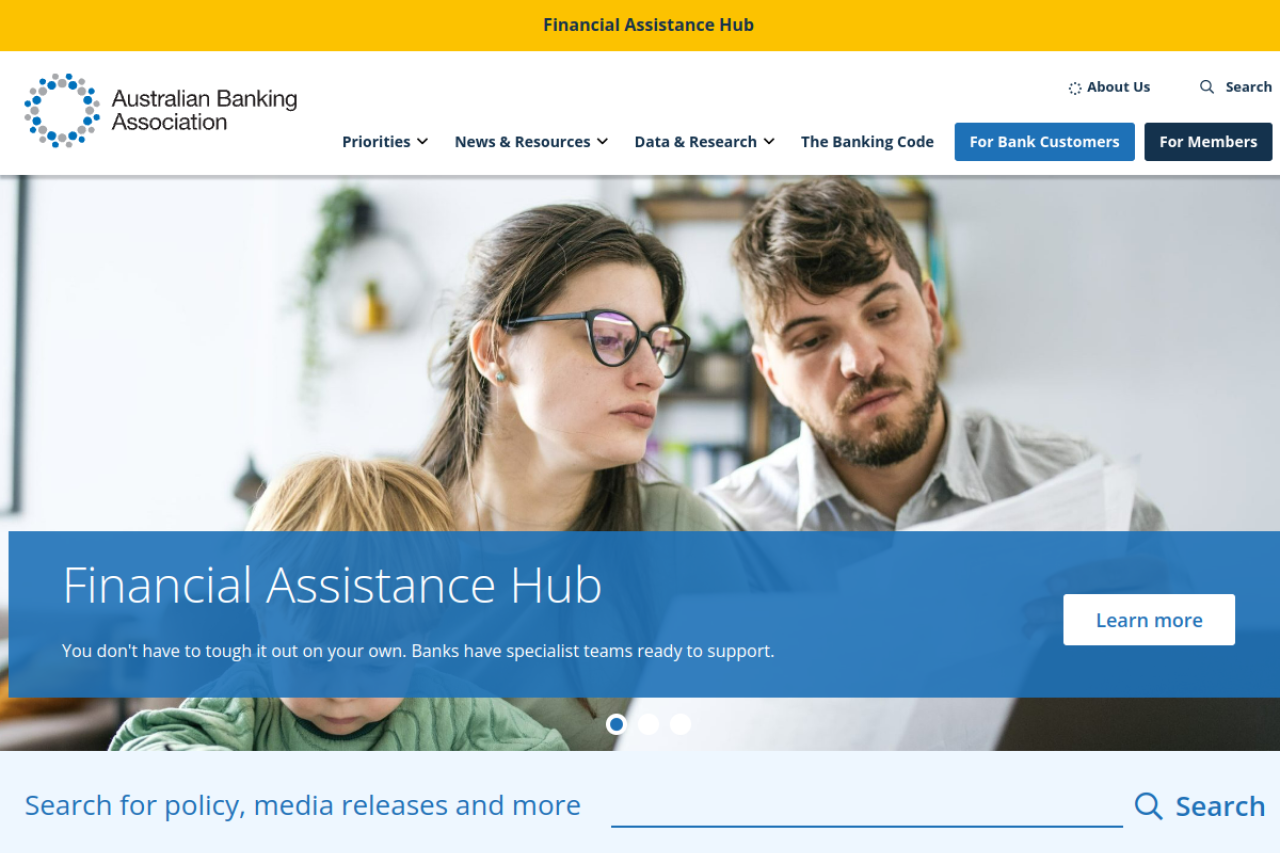Click the bottom Search submit button text
The height and width of the screenshot is (853, 1280).
1220,806
